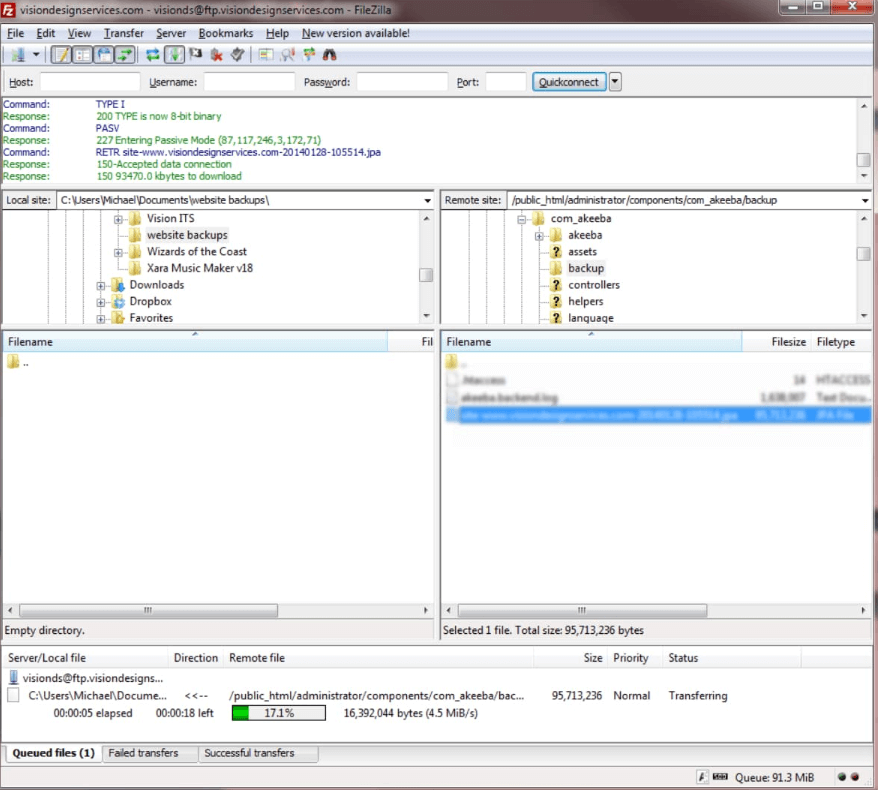Open the Site Manager dropdown arrow
The width and height of the screenshot is (878, 790).
(36, 55)
